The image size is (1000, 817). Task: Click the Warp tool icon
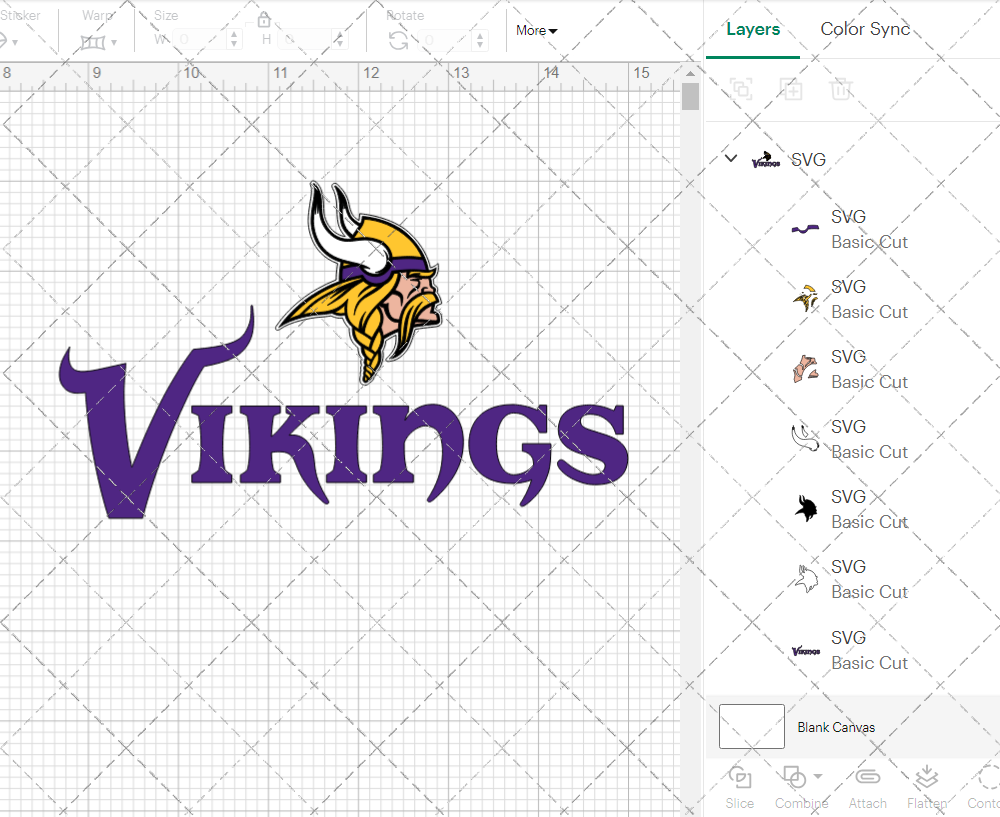[x=92, y=43]
